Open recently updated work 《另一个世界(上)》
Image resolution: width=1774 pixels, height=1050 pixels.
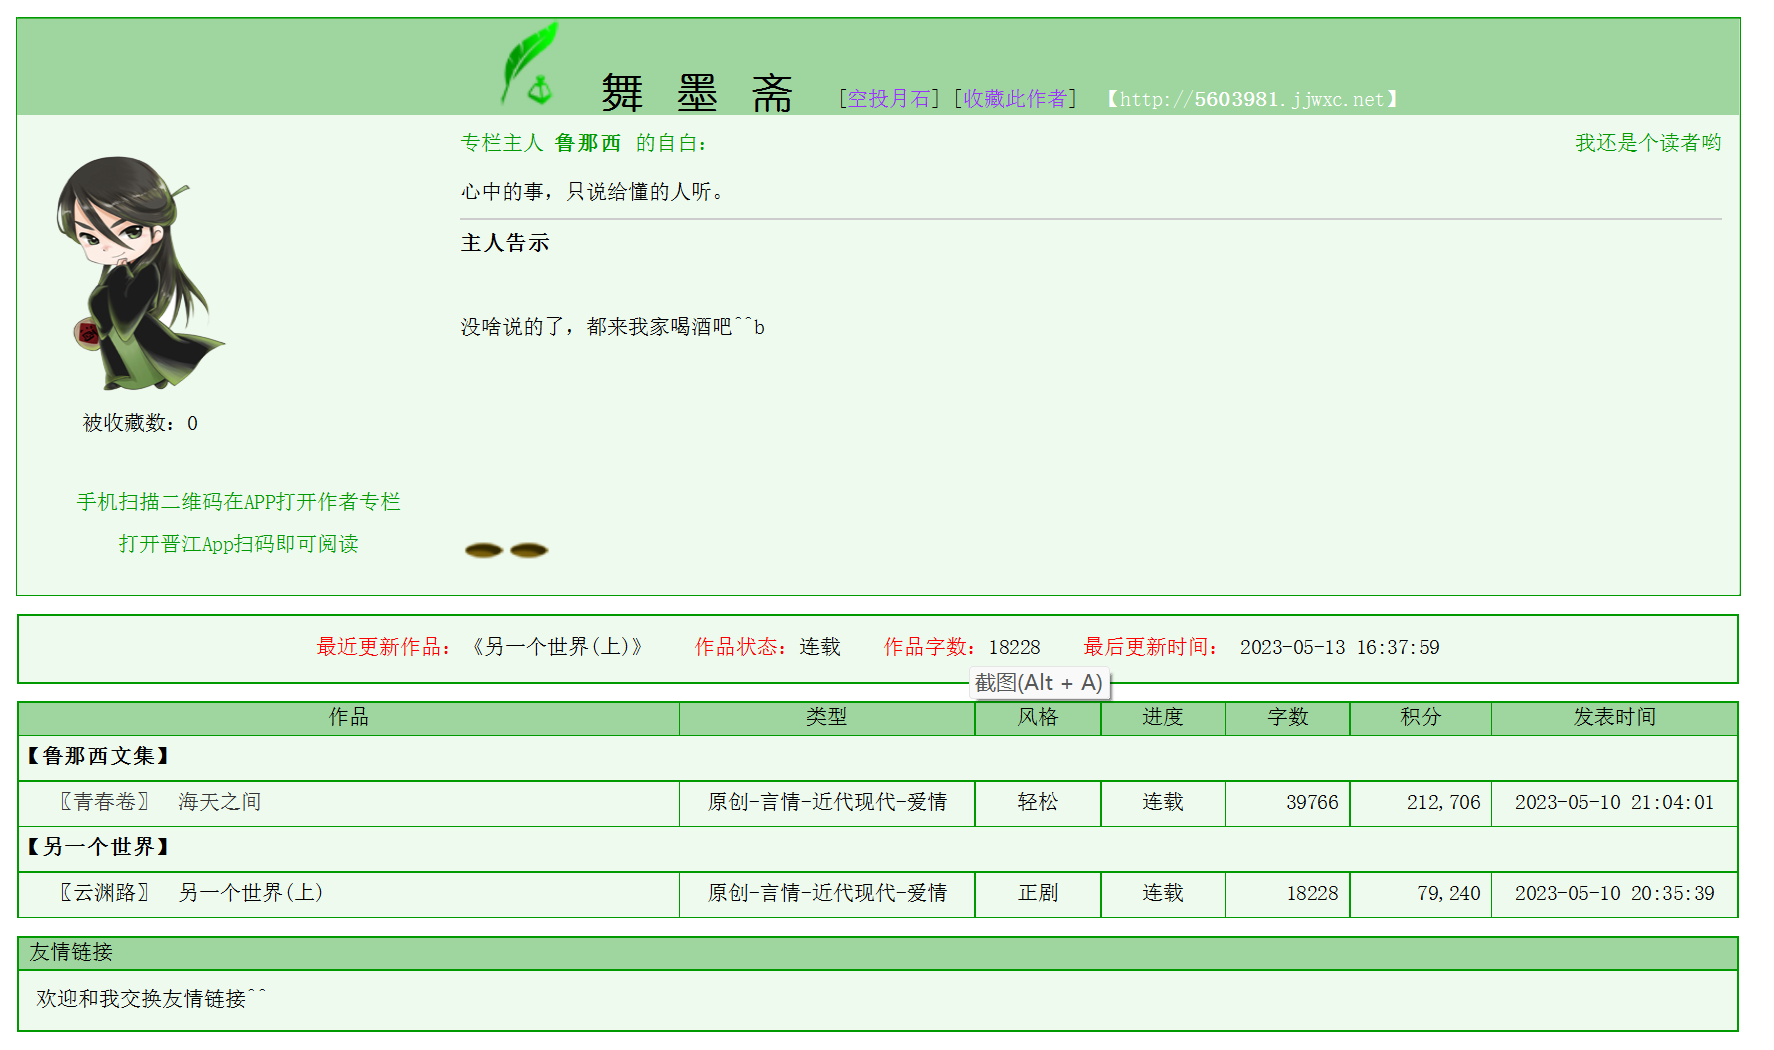point(557,647)
